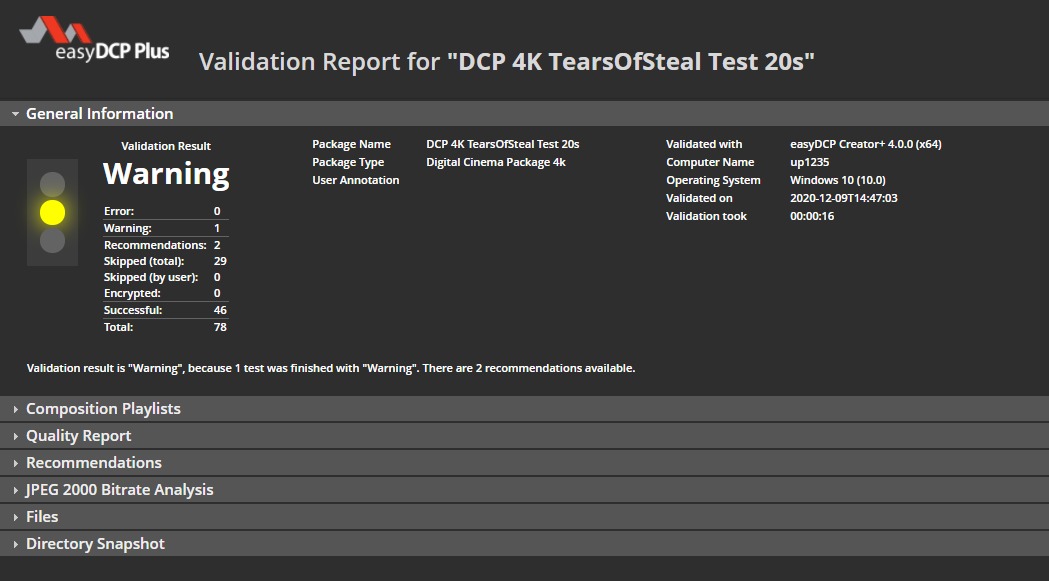Collapse the General Information section

tap(99, 114)
